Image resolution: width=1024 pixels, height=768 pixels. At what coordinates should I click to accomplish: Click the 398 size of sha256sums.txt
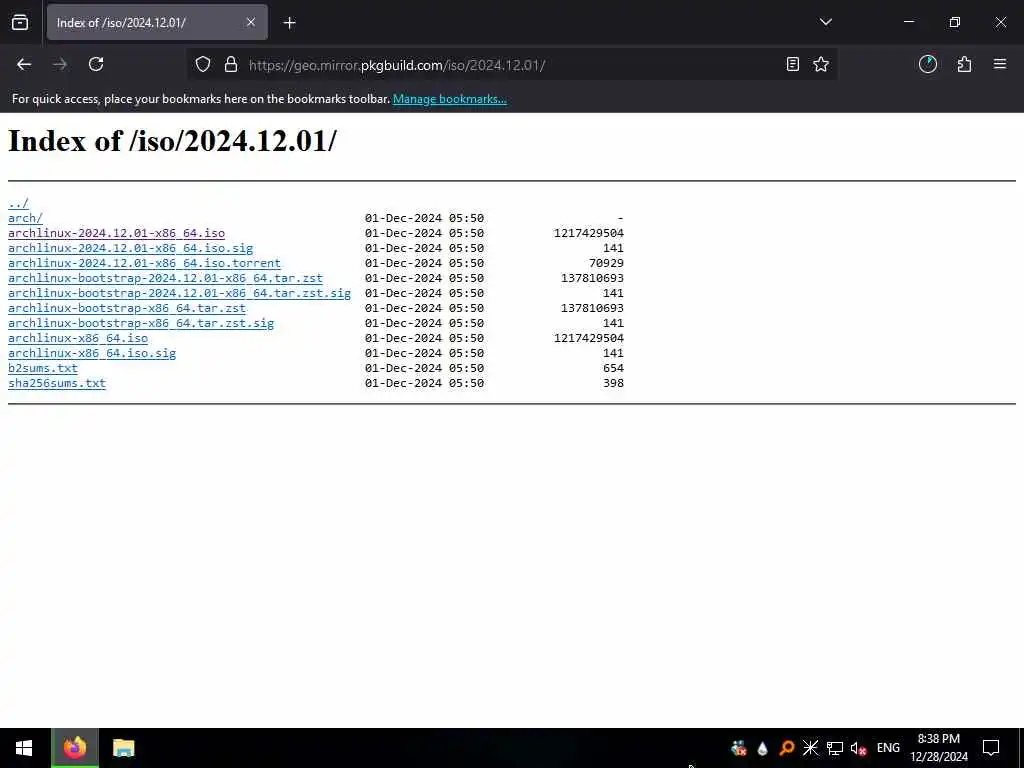click(613, 383)
